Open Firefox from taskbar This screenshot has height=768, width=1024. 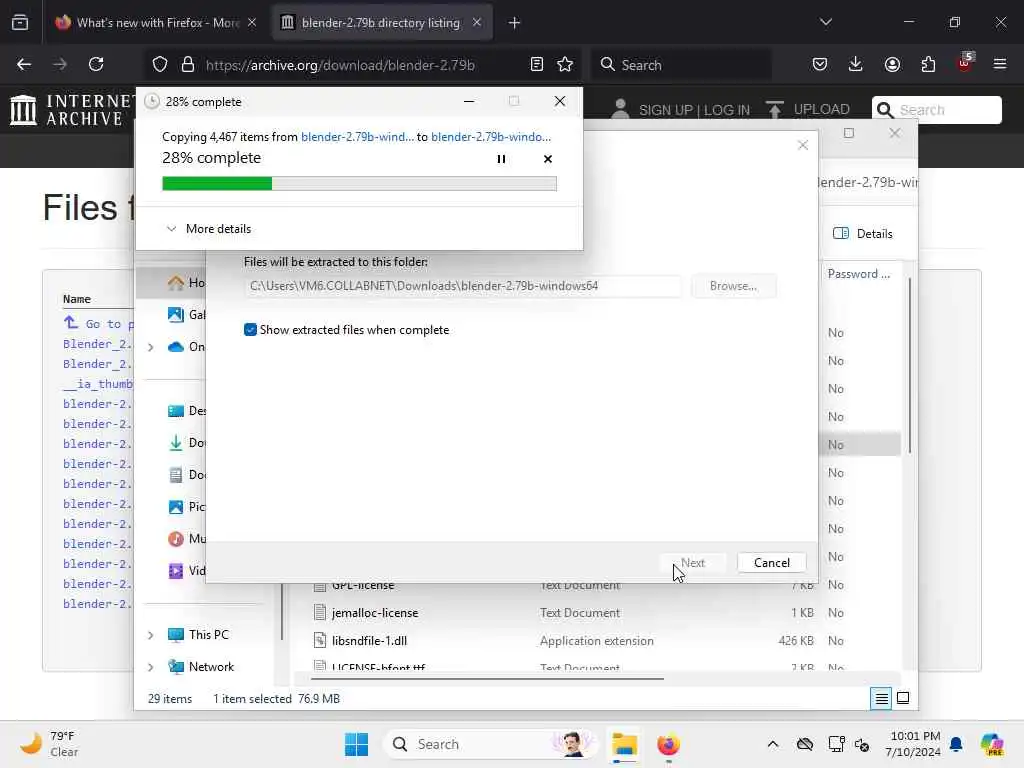[x=668, y=744]
